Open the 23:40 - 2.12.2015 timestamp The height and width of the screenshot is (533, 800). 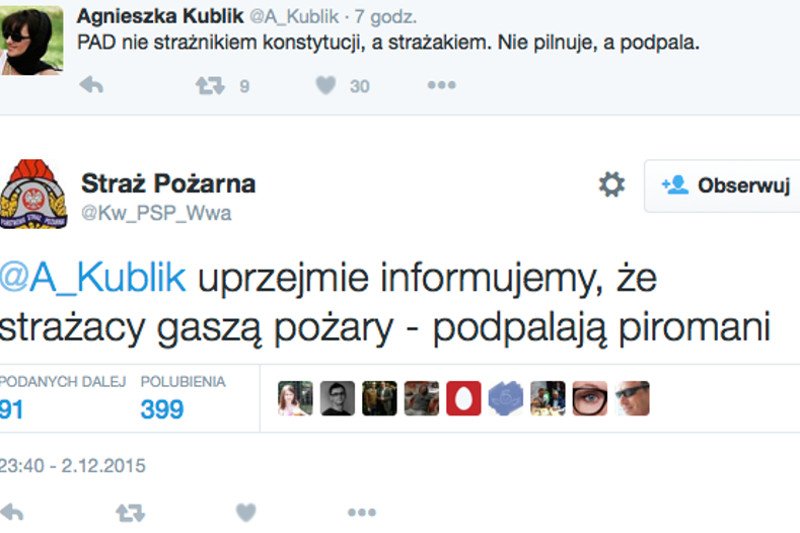73,465
